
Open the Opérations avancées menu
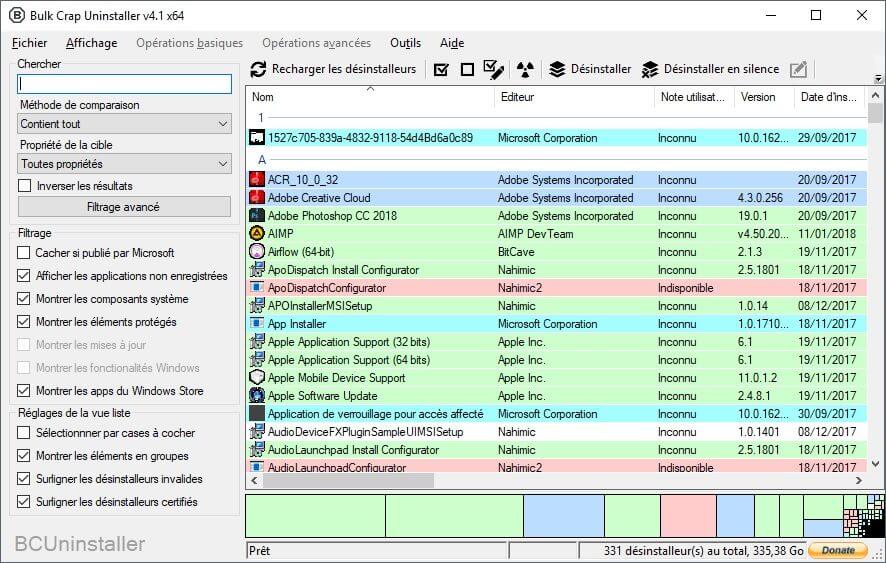[316, 43]
